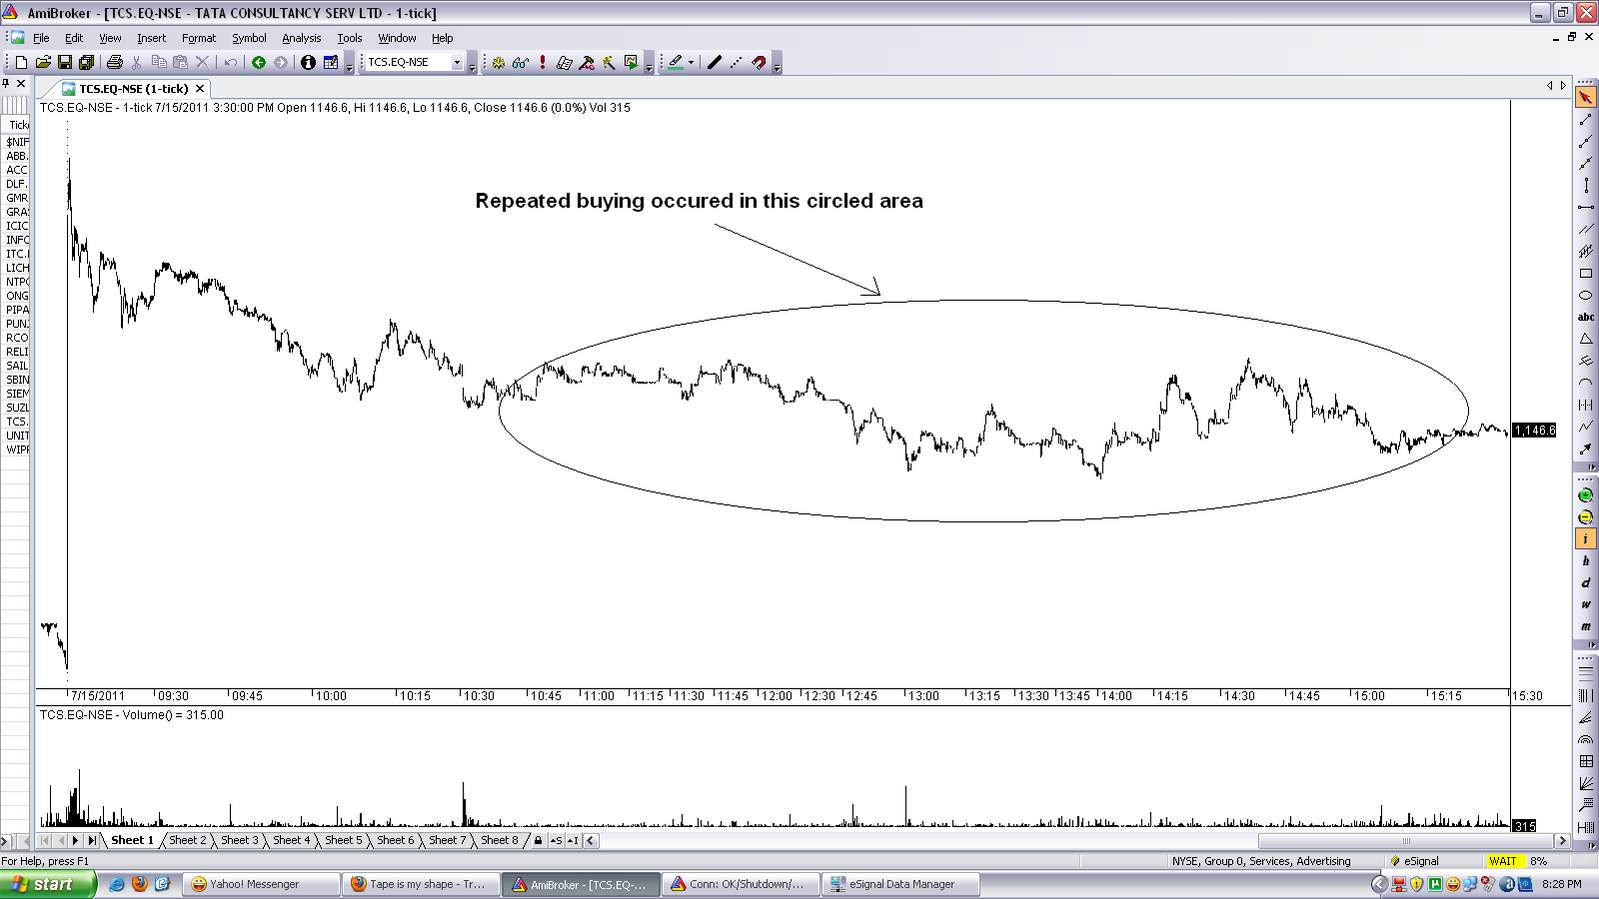This screenshot has height=899, width=1599.
Task: Switch to the Sheet 8 tab
Action: 500,840
